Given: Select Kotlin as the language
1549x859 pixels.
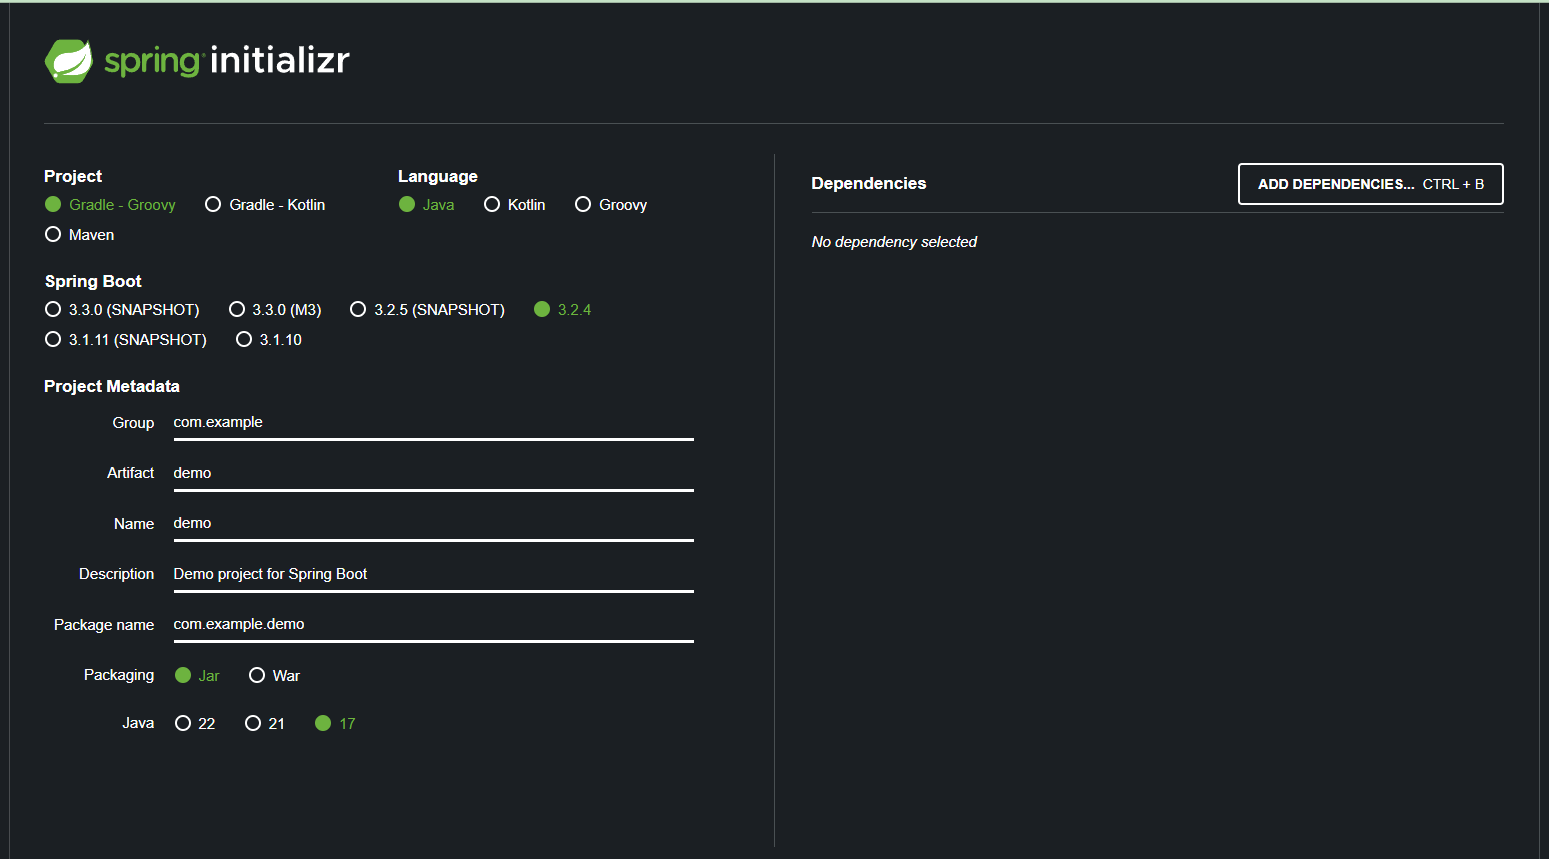Looking at the screenshot, I should [515, 204].
